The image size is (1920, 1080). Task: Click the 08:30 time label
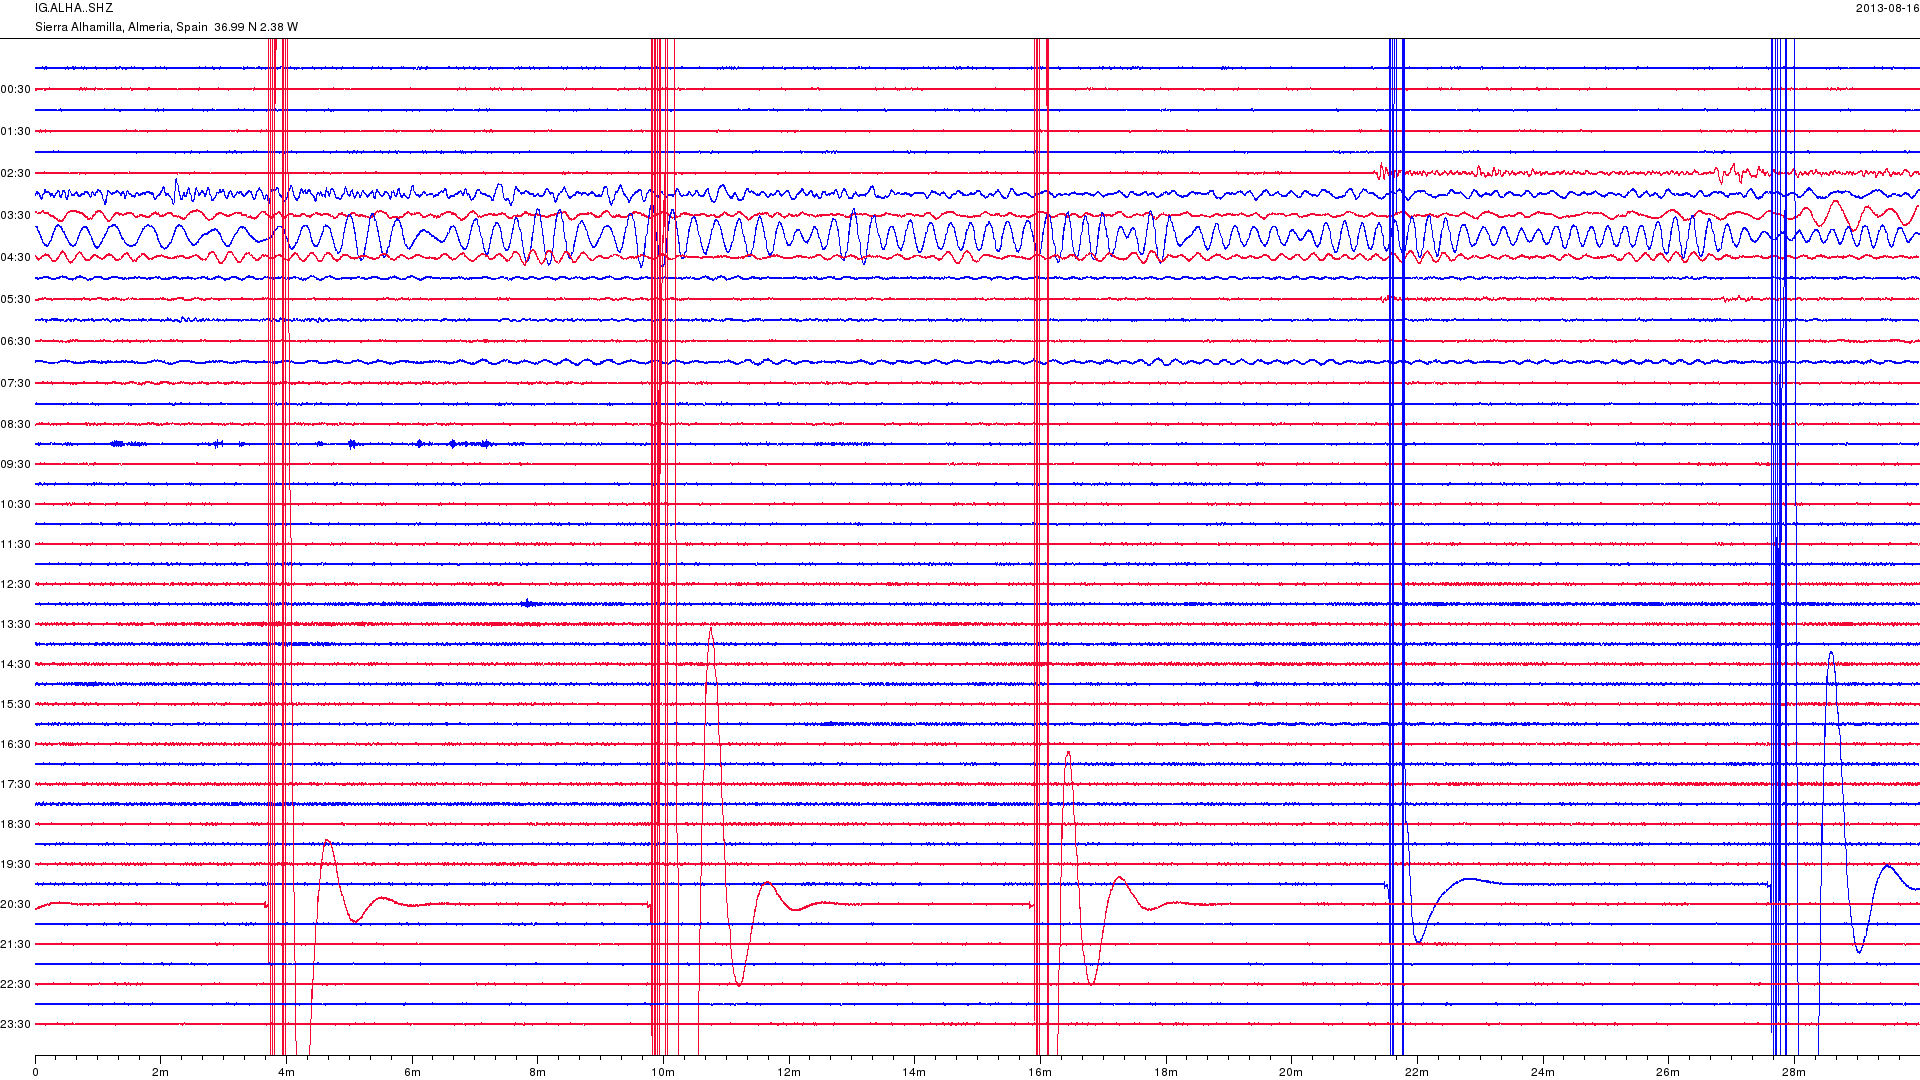[16, 424]
